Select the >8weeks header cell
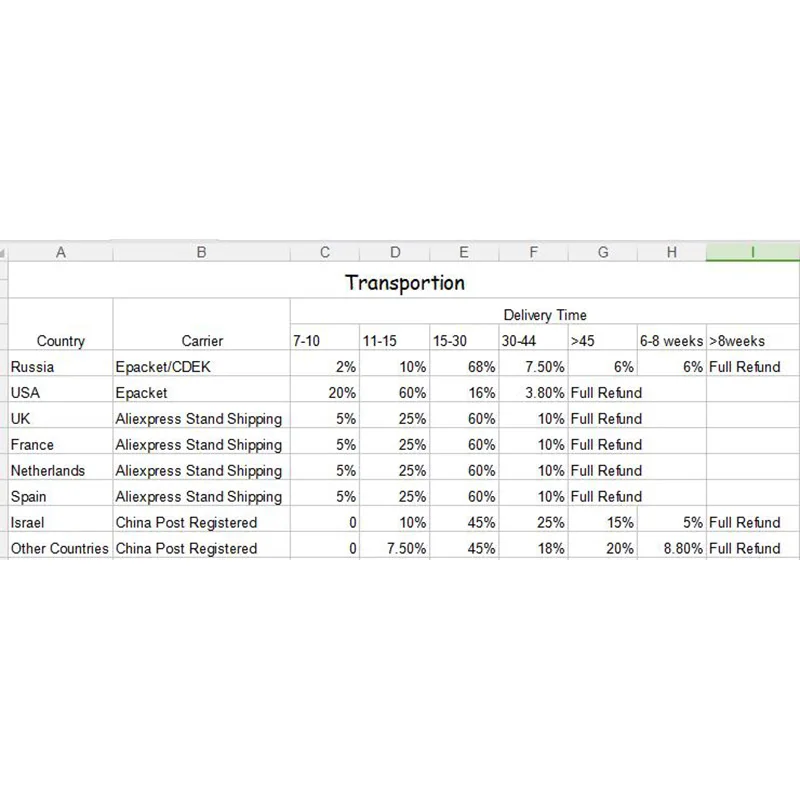 [753, 341]
